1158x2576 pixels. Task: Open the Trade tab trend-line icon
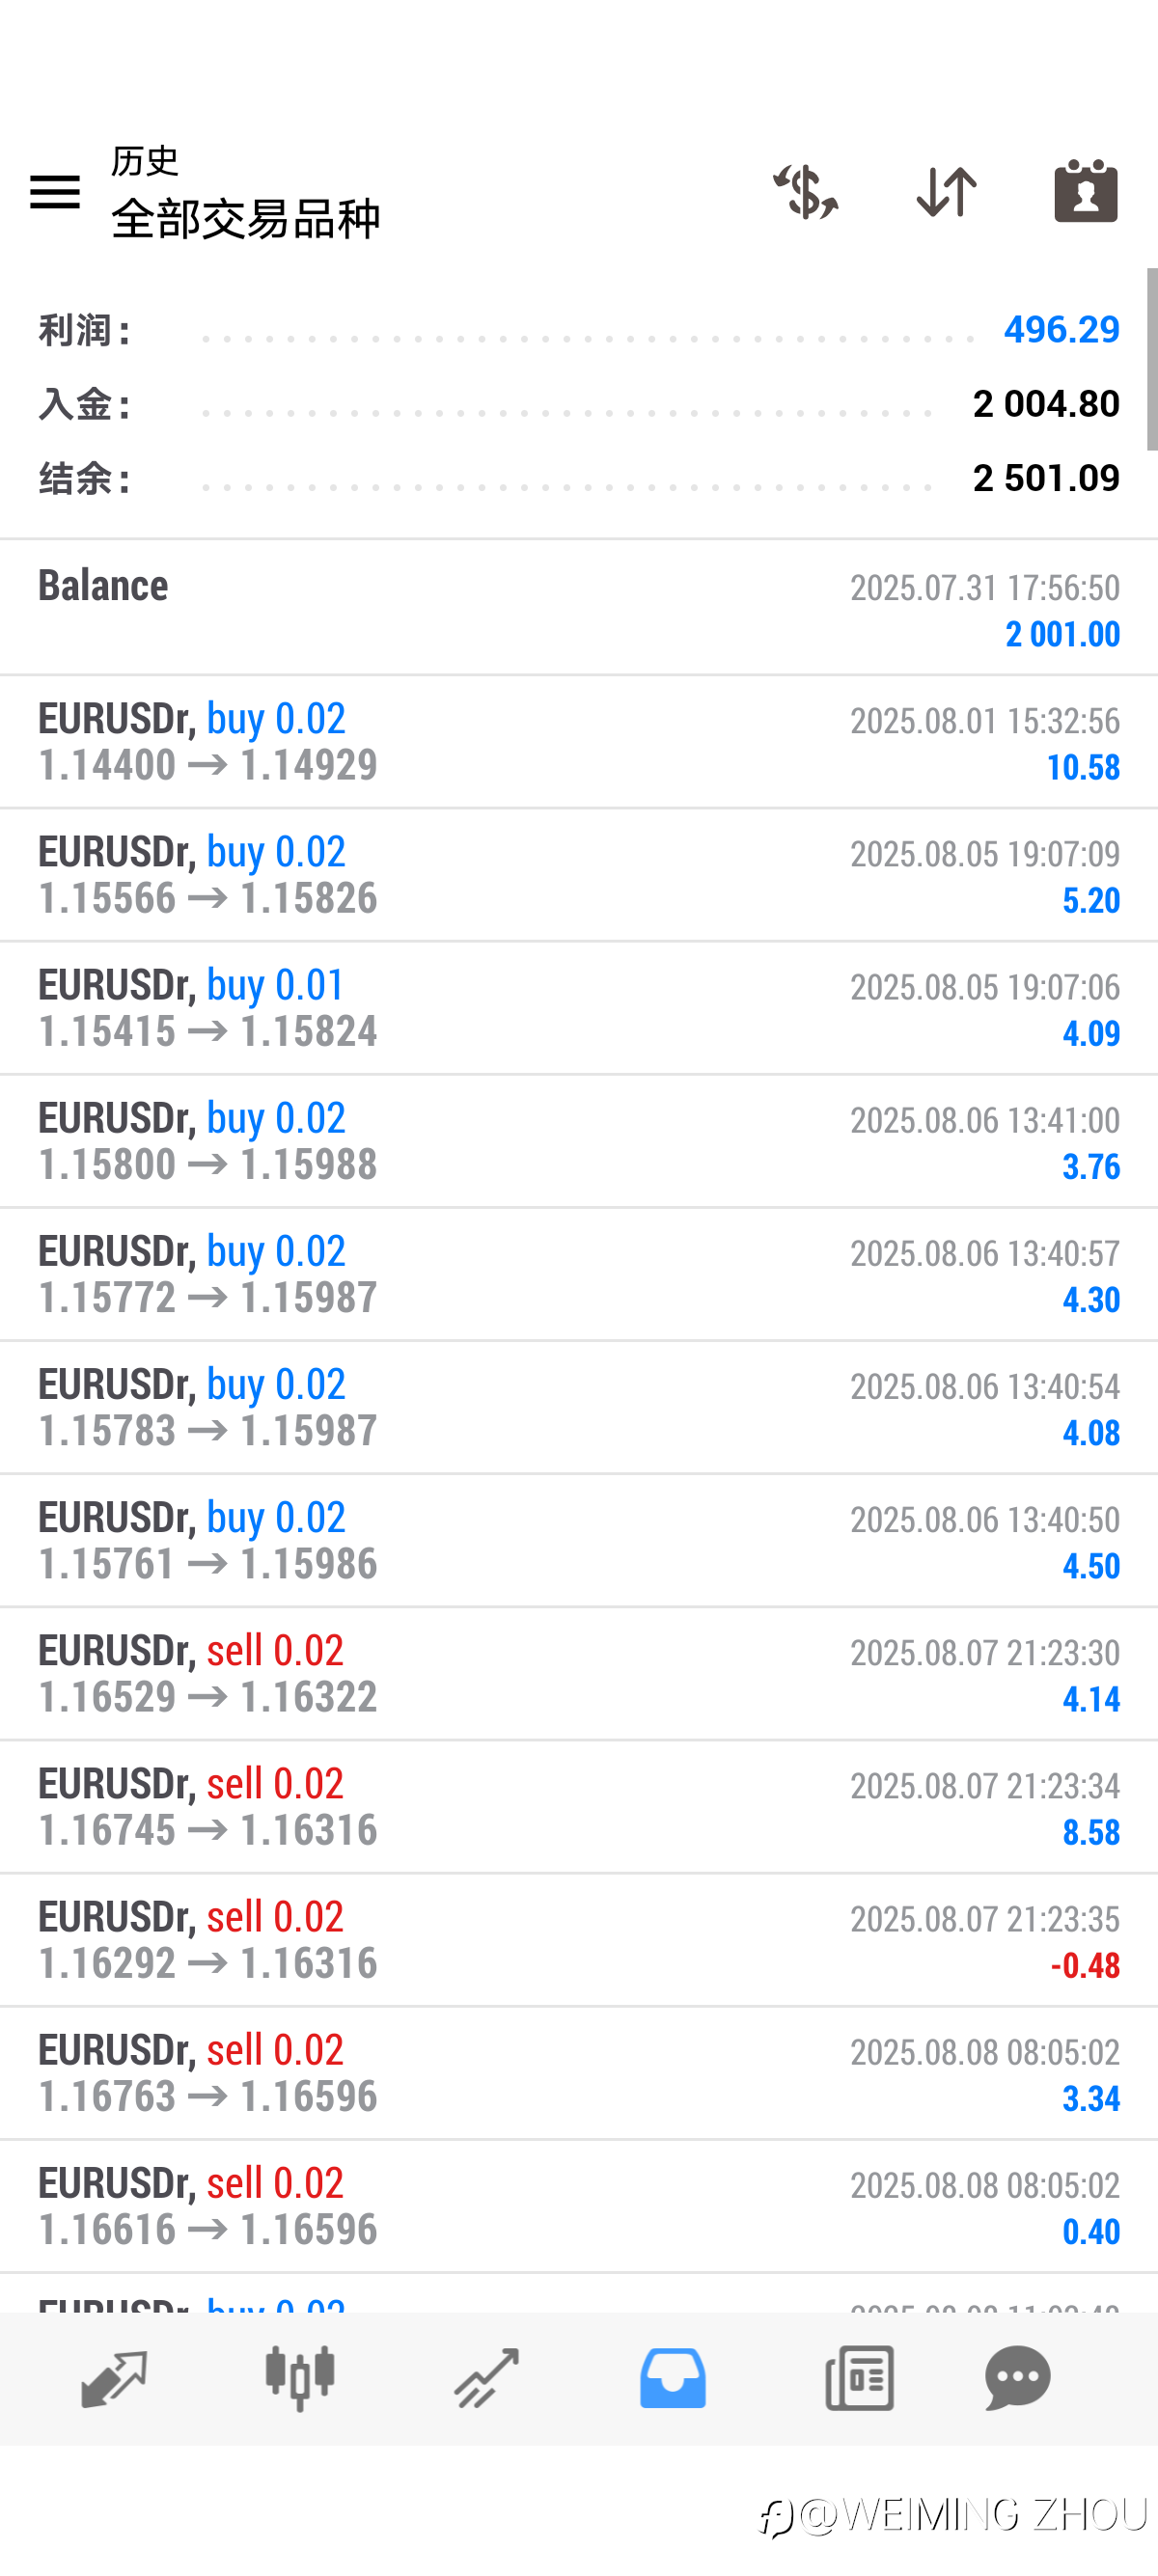(486, 2378)
